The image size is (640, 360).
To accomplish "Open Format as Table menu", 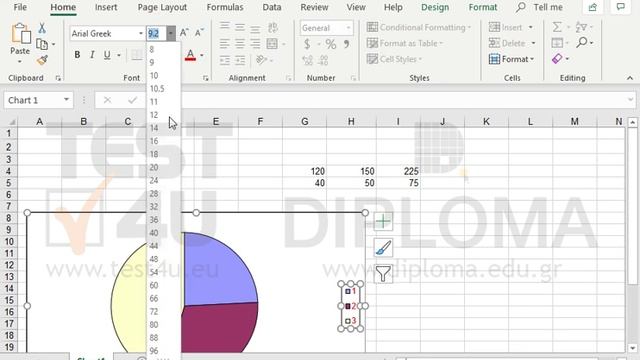I will click(x=404, y=43).
